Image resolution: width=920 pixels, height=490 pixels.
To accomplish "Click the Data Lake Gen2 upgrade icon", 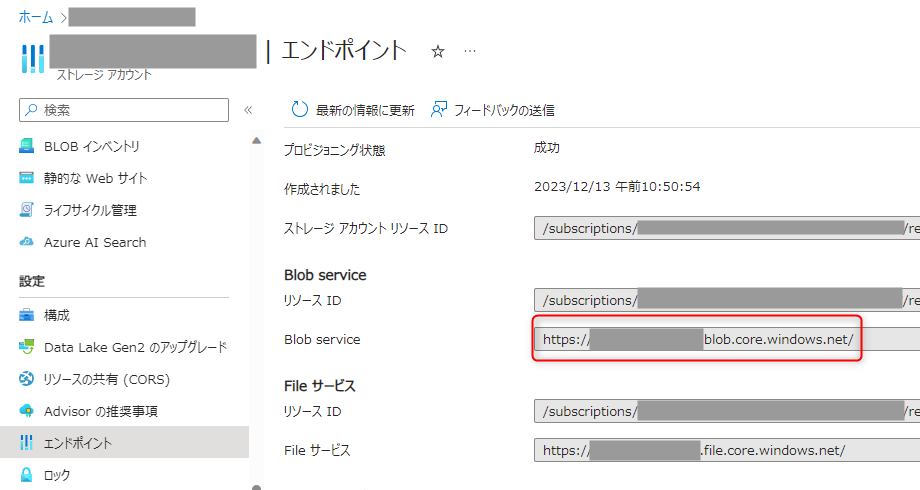I will tap(26, 347).
